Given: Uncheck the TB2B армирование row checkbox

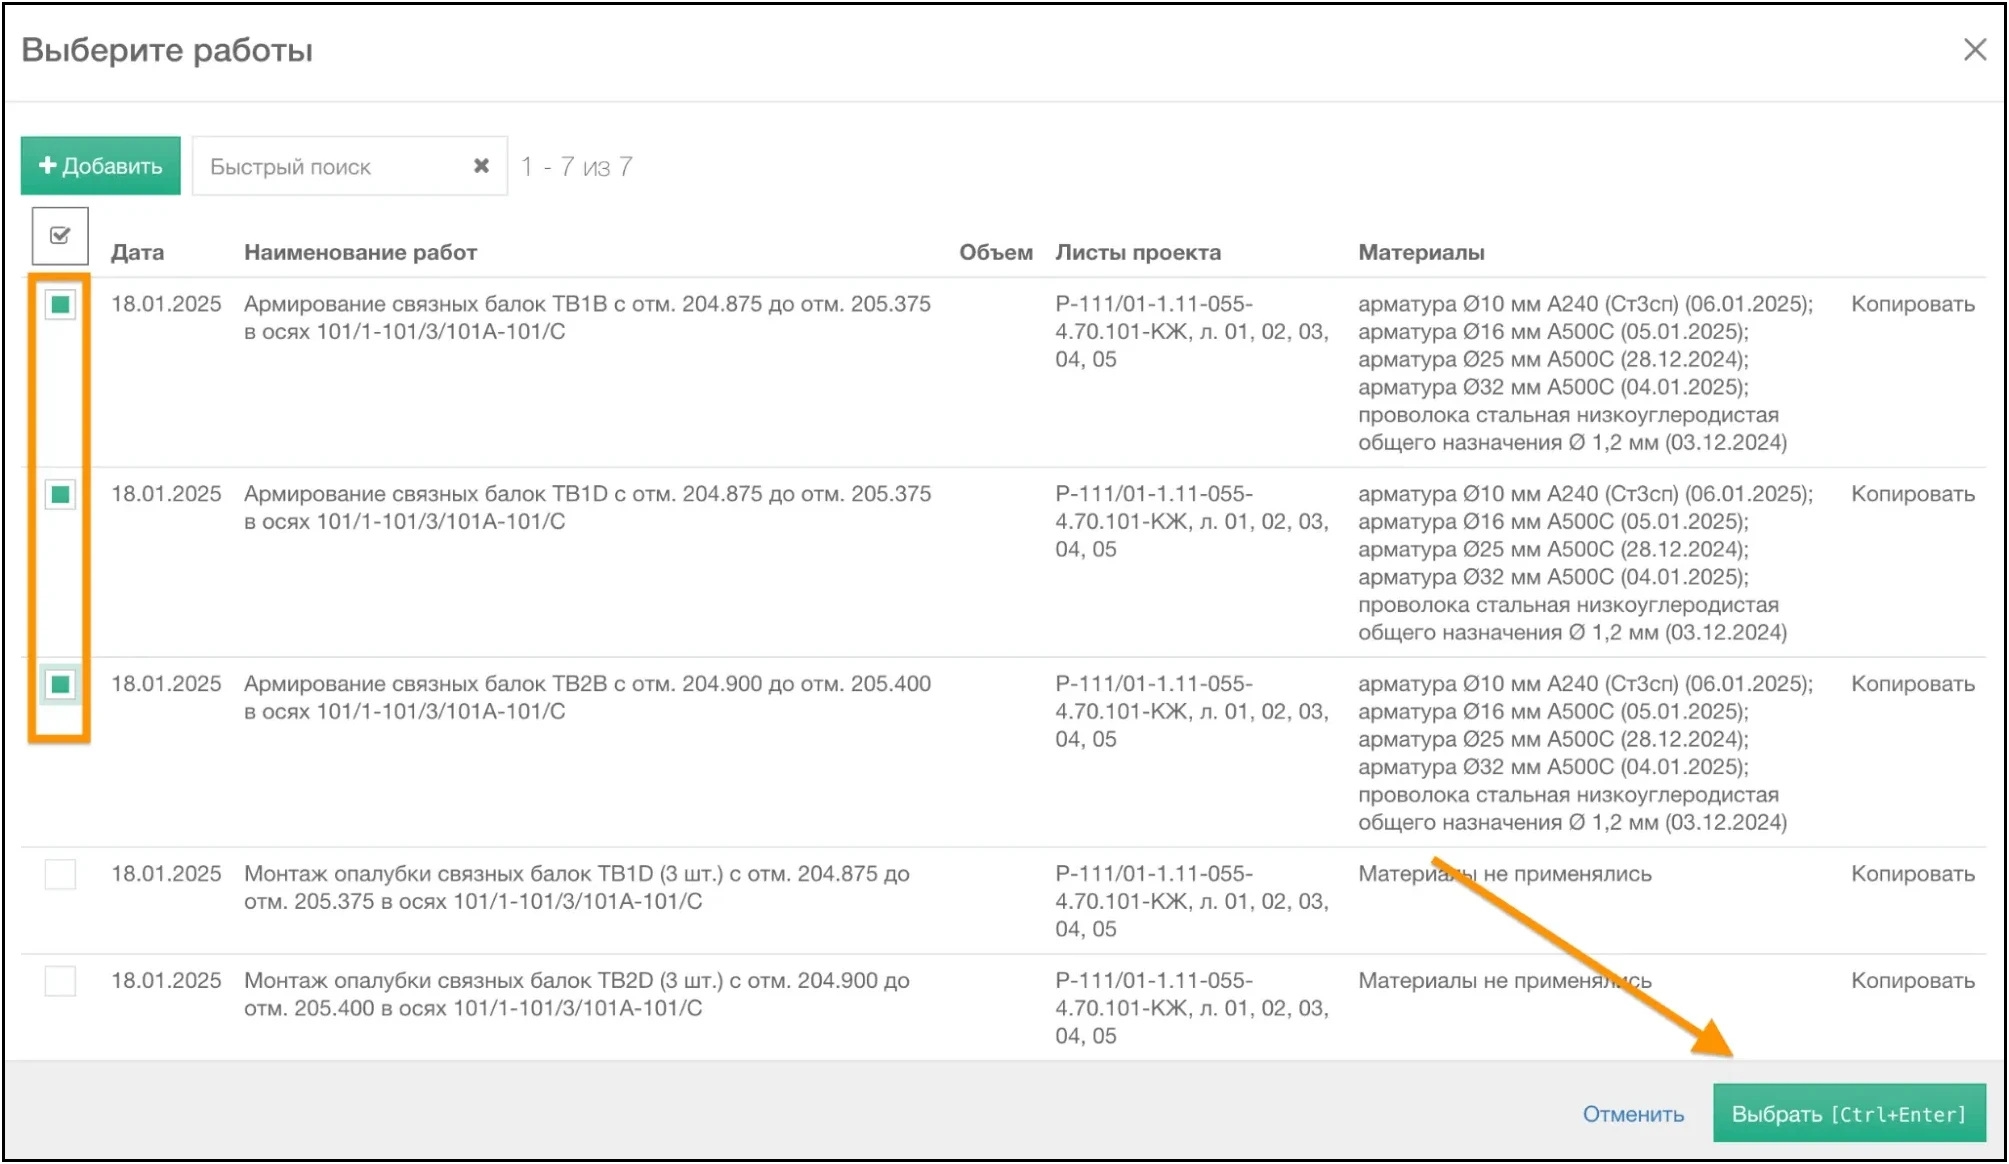Looking at the screenshot, I should click(60, 684).
